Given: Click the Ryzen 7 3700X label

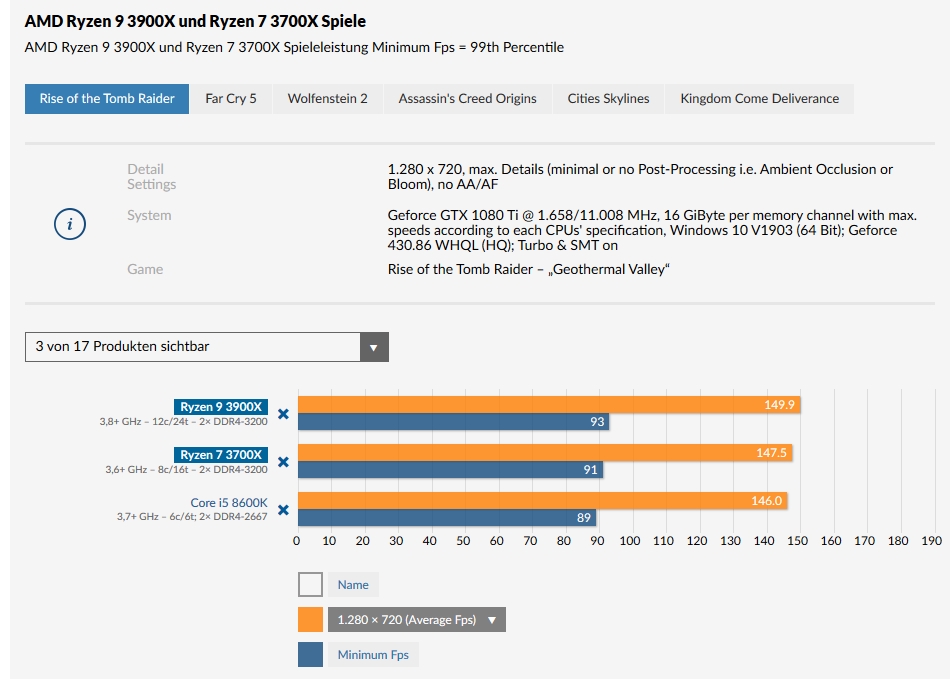Looking at the screenshot, I should (221, 454).
